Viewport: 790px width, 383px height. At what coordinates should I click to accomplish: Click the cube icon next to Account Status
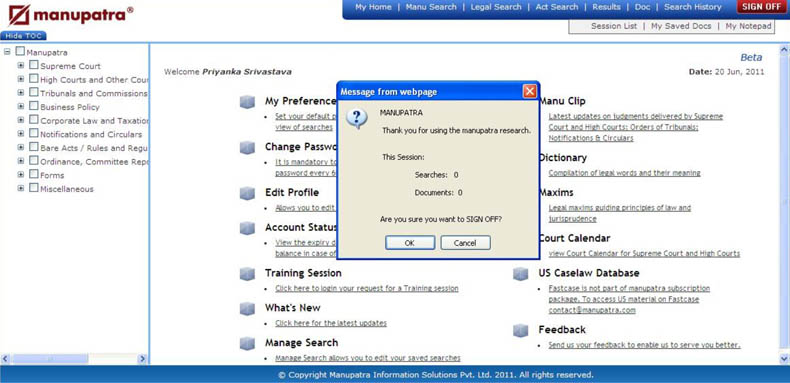click(247, 228)
